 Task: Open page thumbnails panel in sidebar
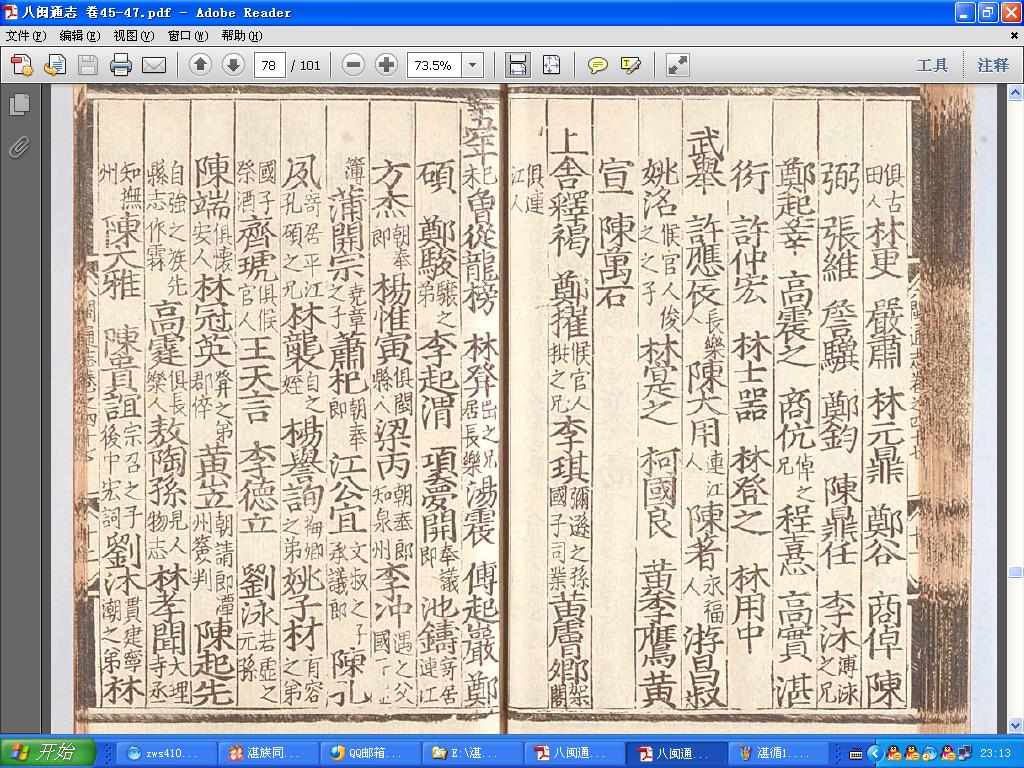[x=20, y=104]
